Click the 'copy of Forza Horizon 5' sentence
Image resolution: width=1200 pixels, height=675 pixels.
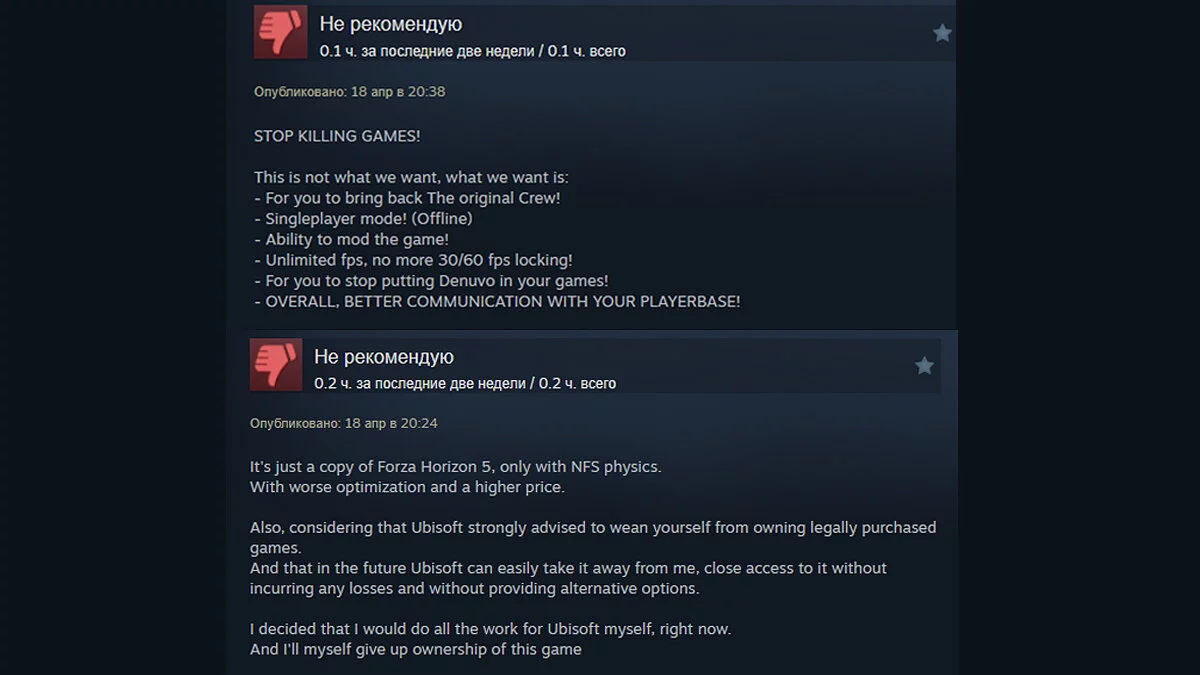456,467
